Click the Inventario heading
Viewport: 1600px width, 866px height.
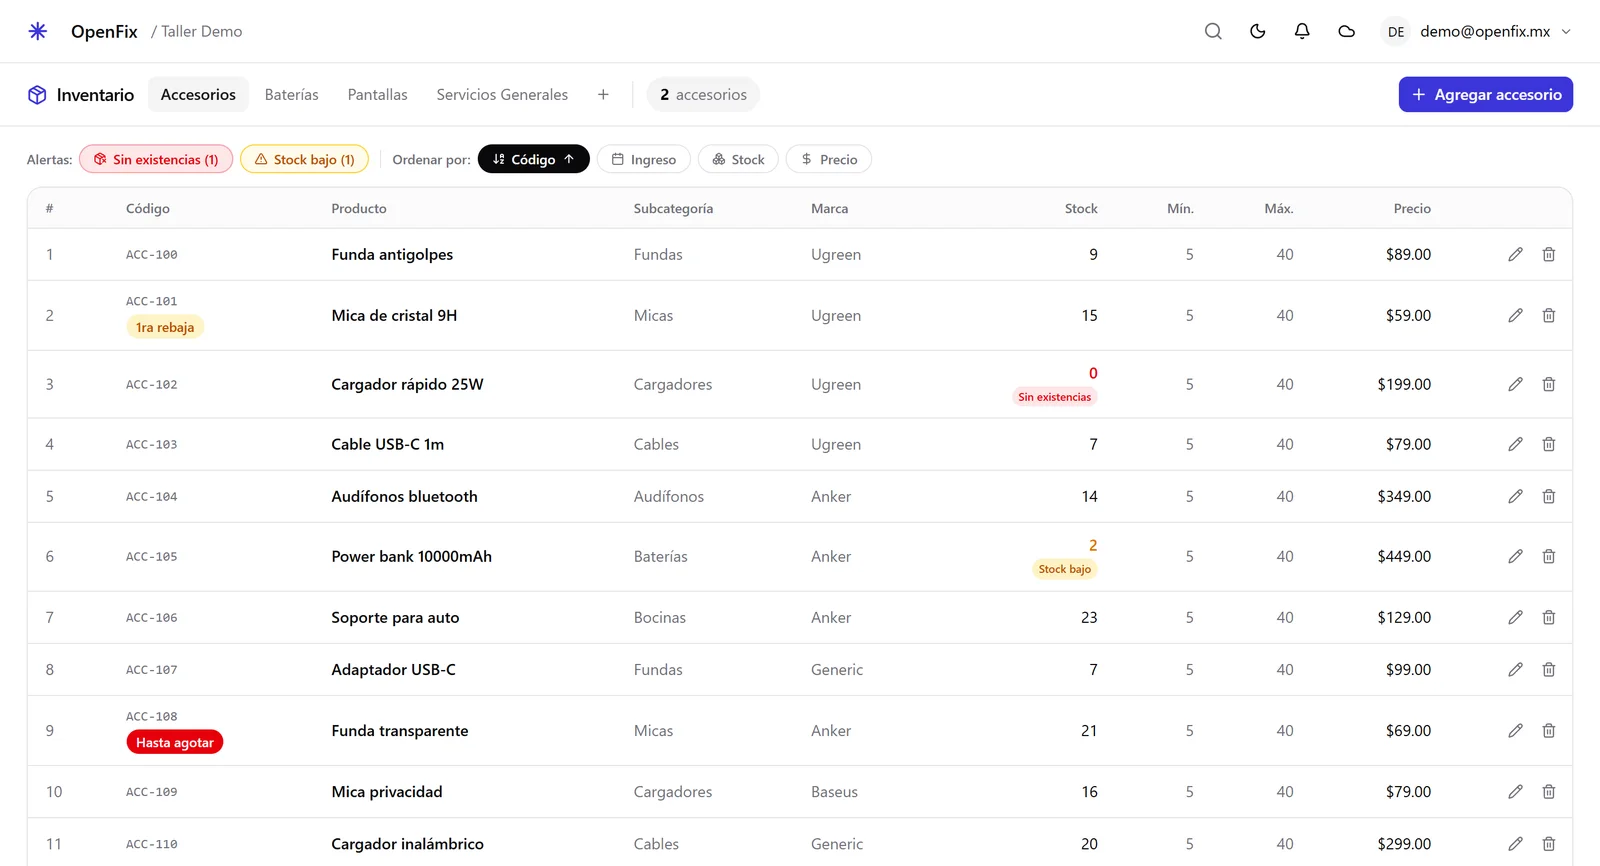(95, 95)
